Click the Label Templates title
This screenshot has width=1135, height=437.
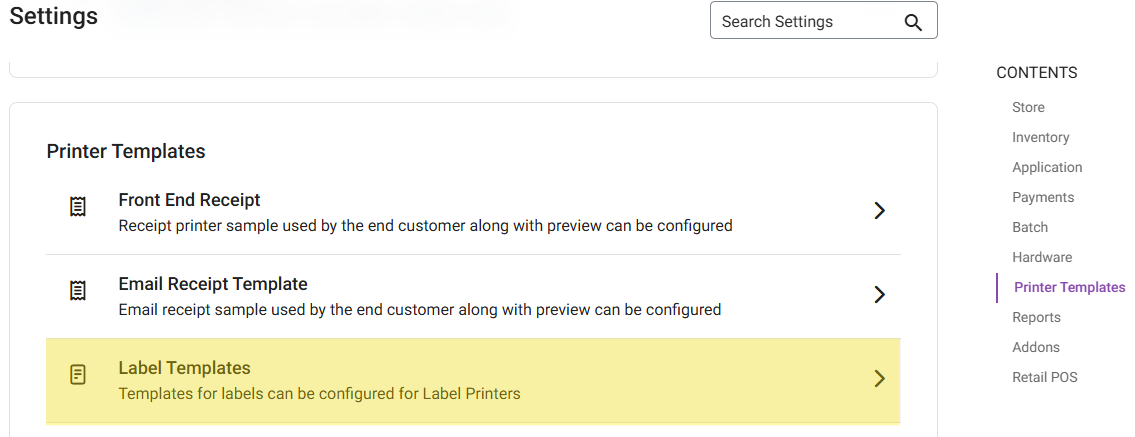(x=184, y=368)
